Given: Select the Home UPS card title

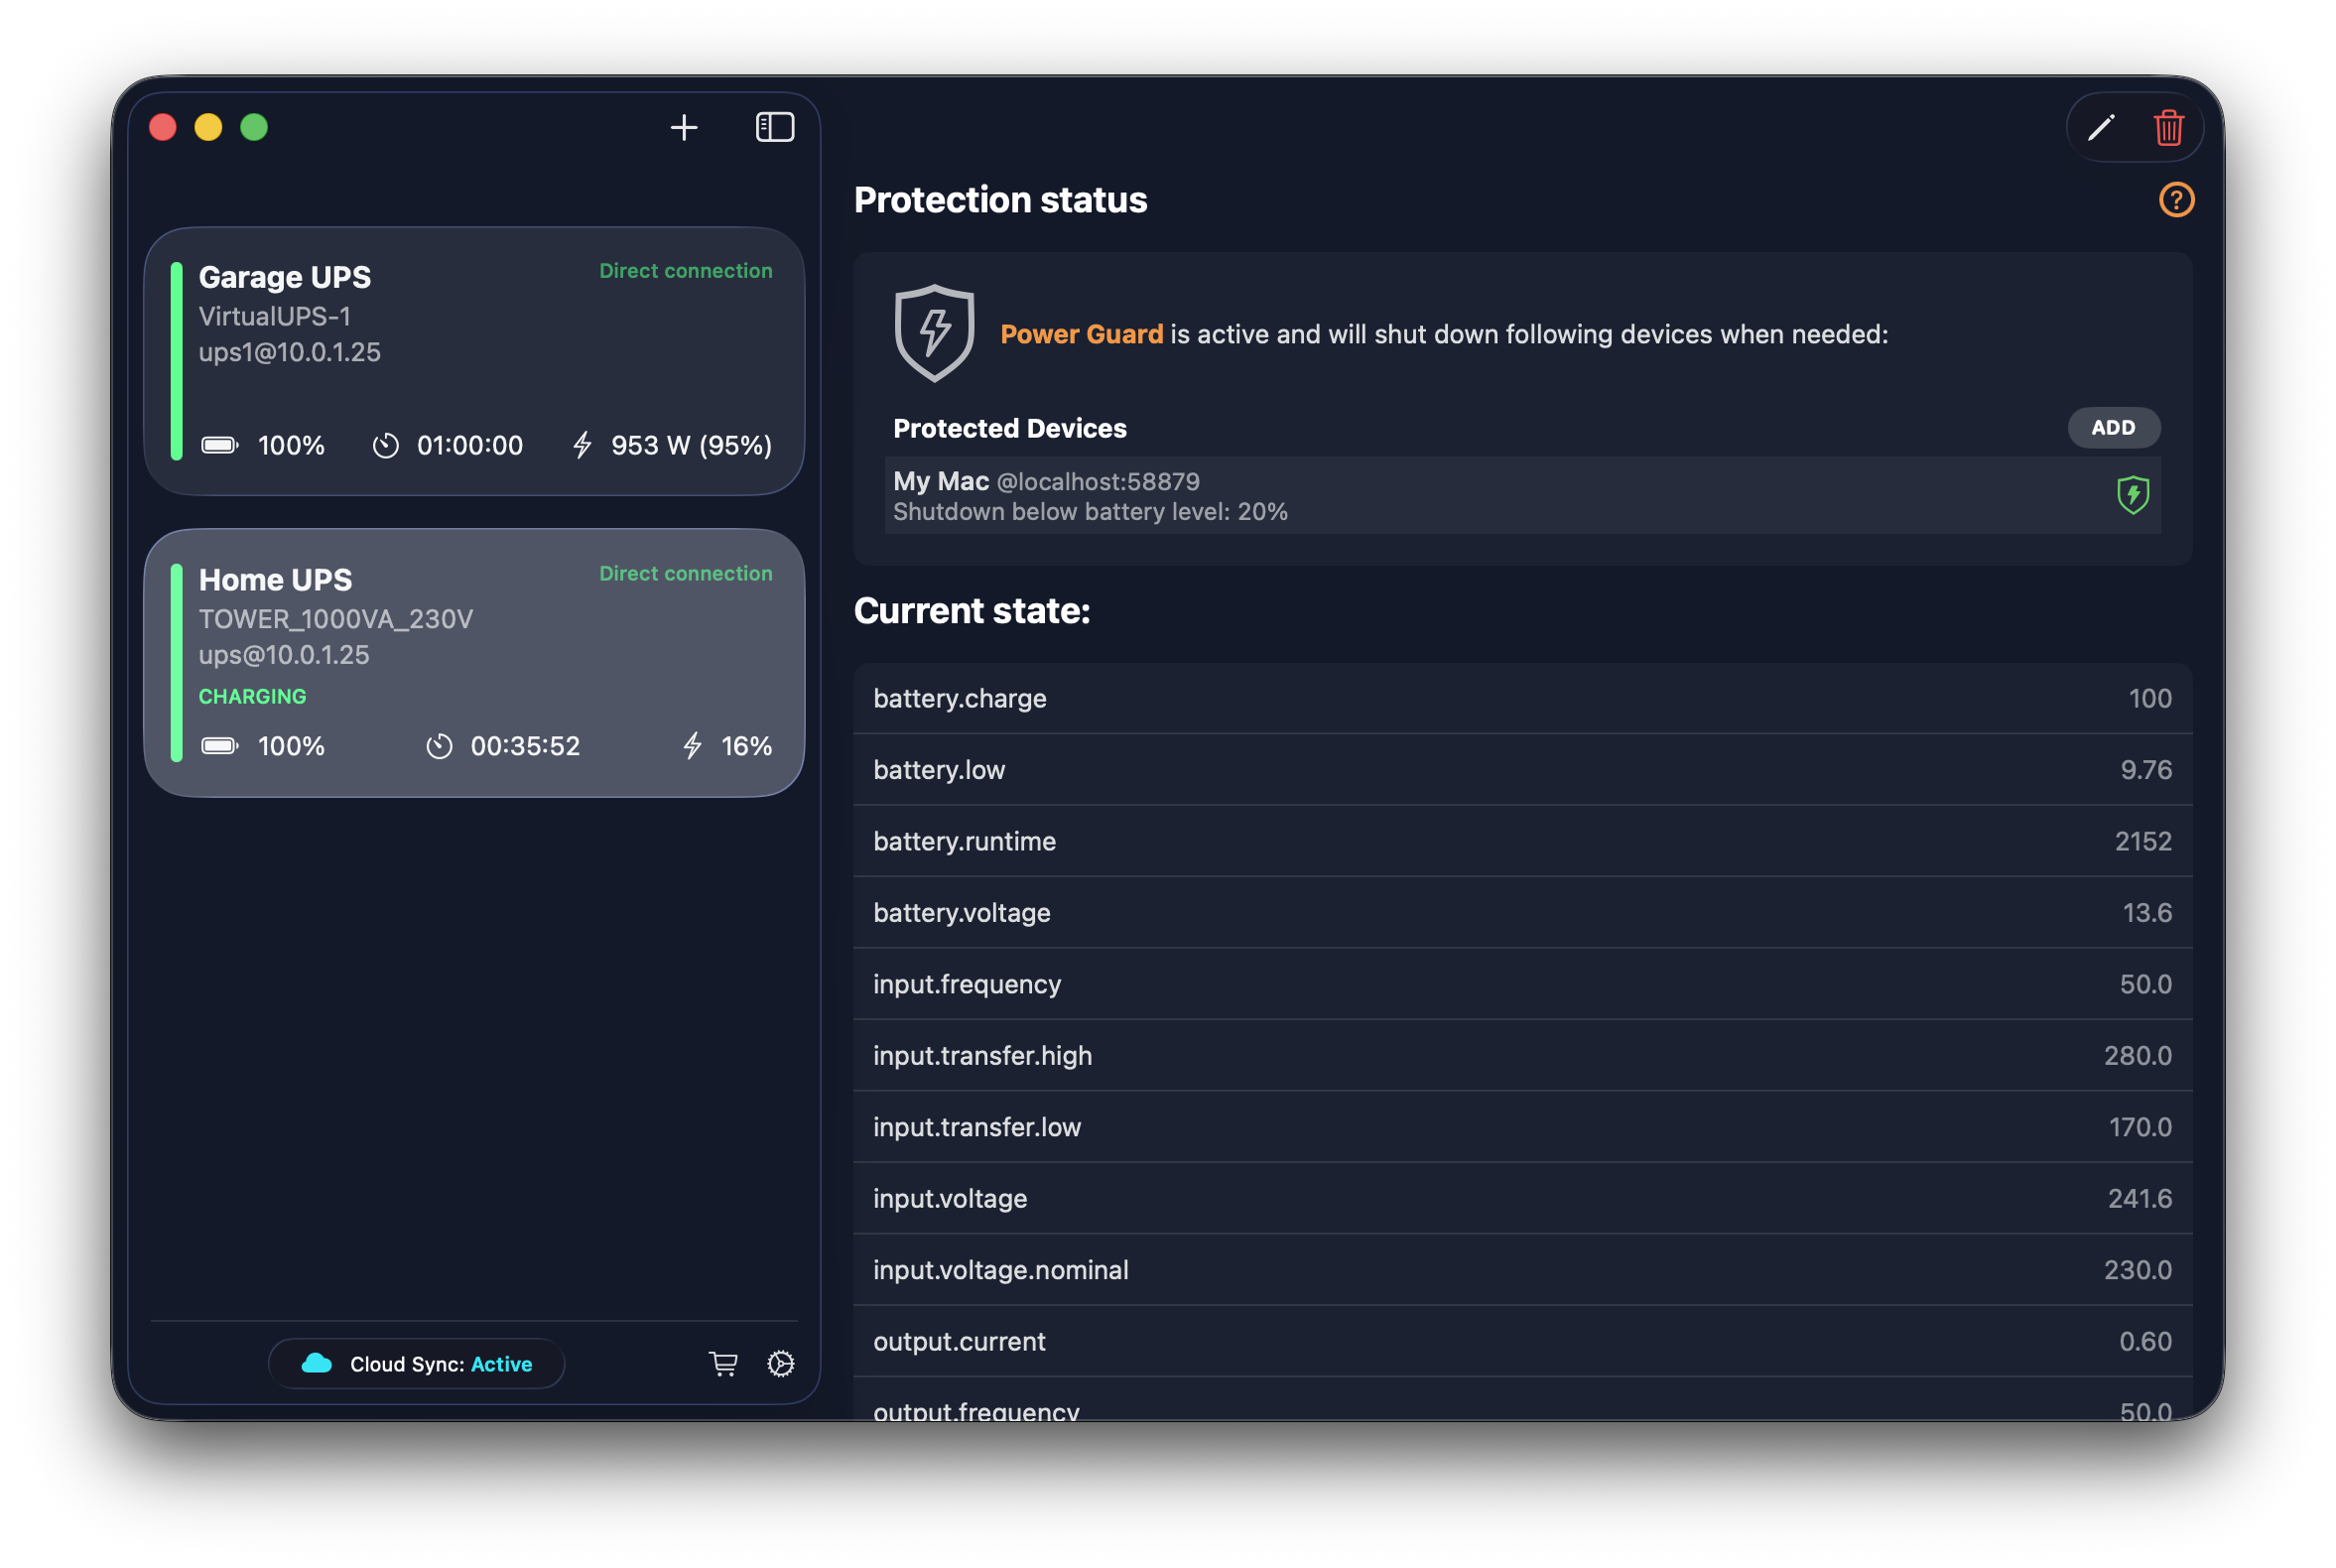Looking at the screenshot, I should coord(276,580).
